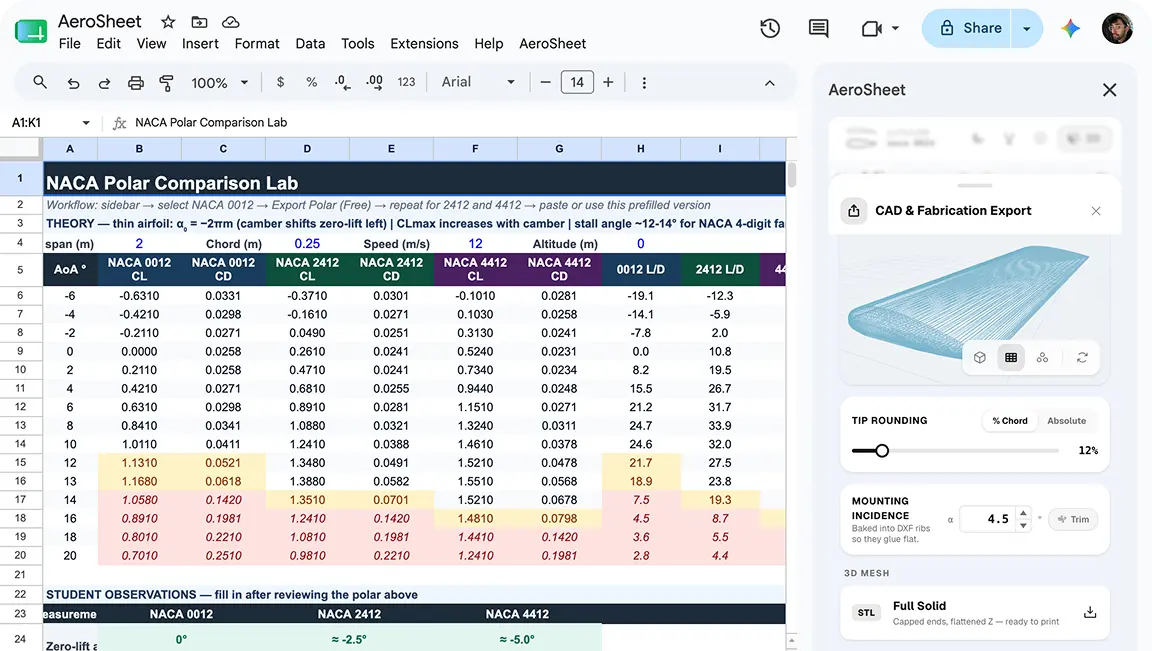This screenshot has width=1152, height=651.
Task: Open the 123 number format options
Action: (x=406, y=82)
